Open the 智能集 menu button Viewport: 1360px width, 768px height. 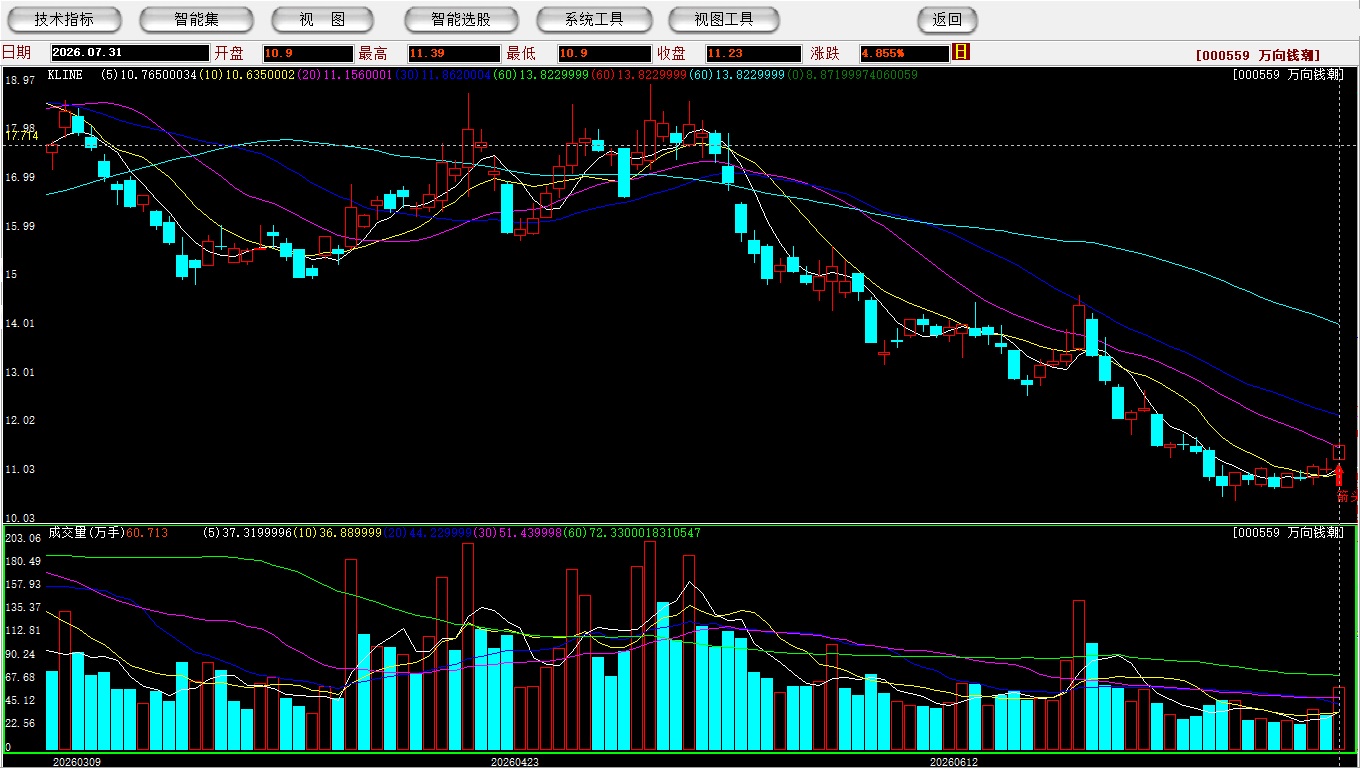(196, 19)
